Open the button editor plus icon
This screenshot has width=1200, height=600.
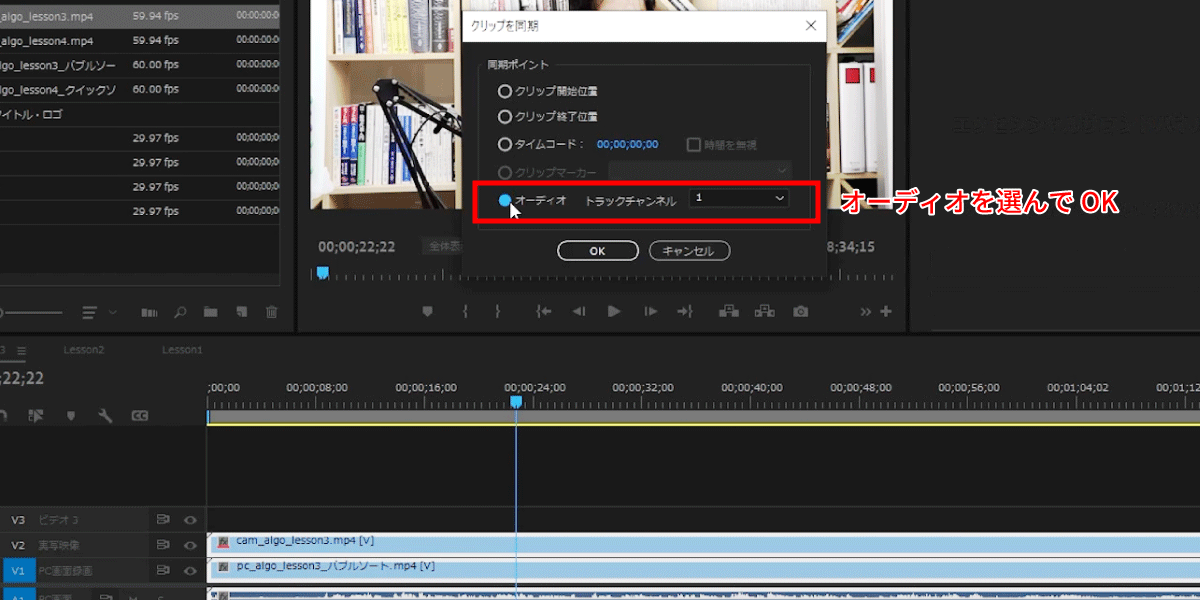click(885, 312)
